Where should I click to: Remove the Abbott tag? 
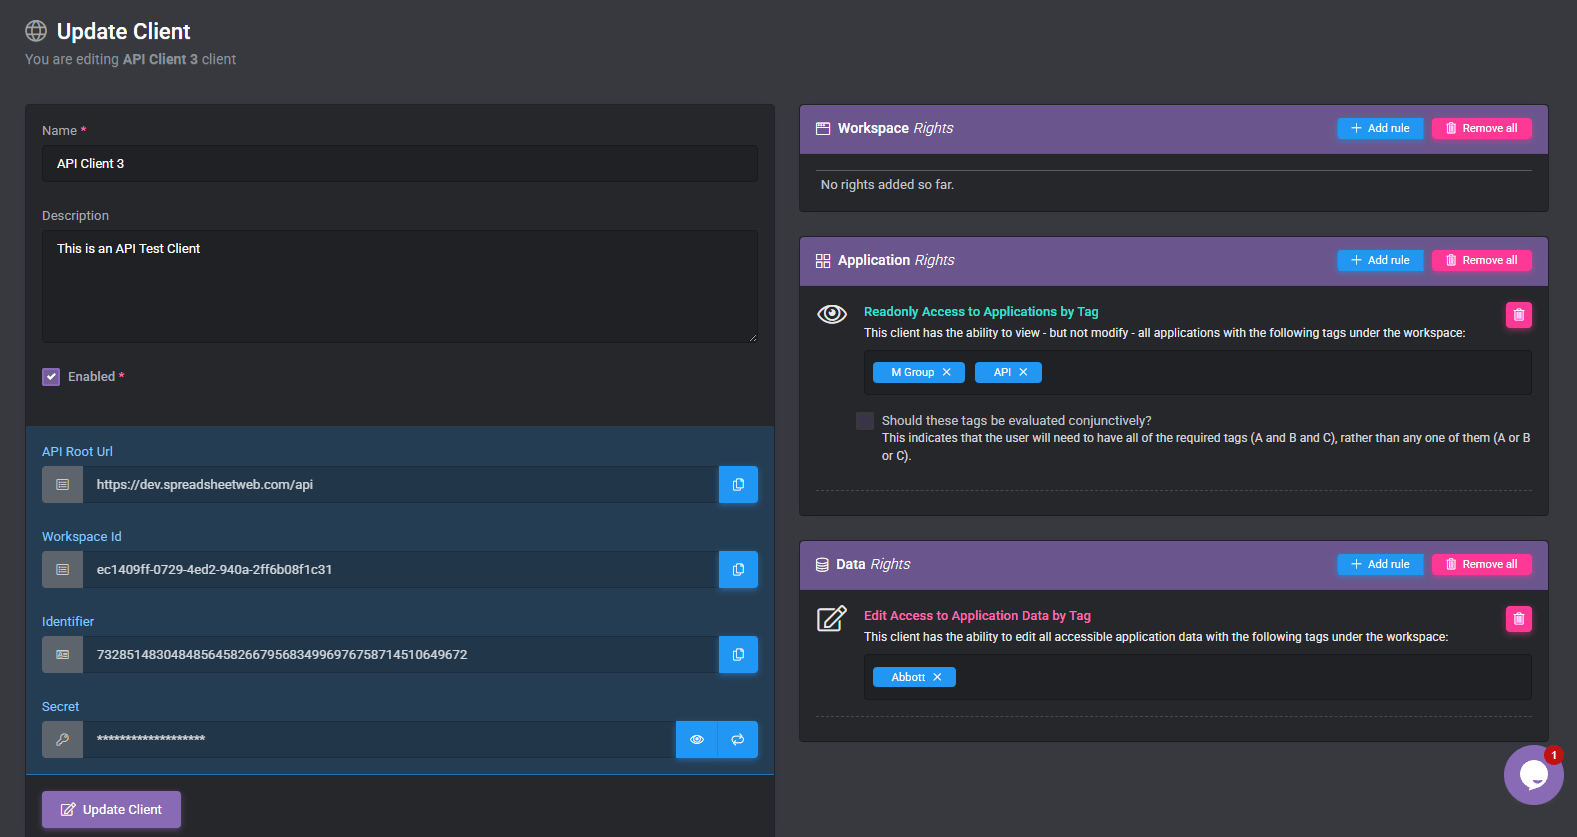click(x=937, y=678)
